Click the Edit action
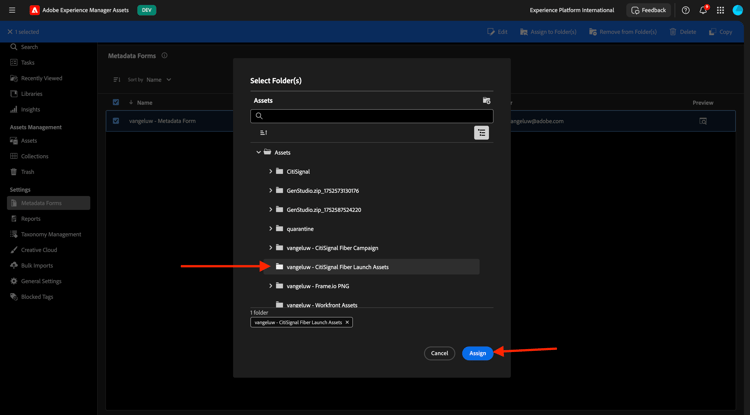 click(x=497, y=32)
